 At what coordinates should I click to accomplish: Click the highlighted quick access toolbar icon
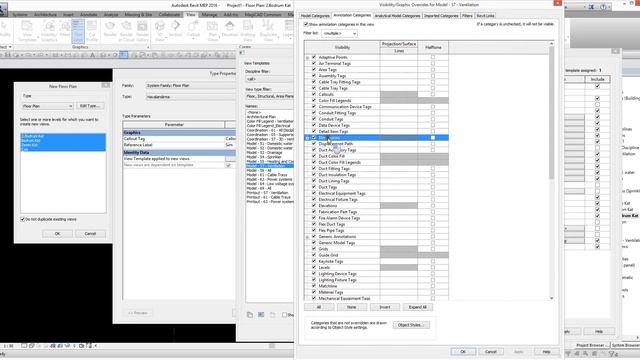123,55
